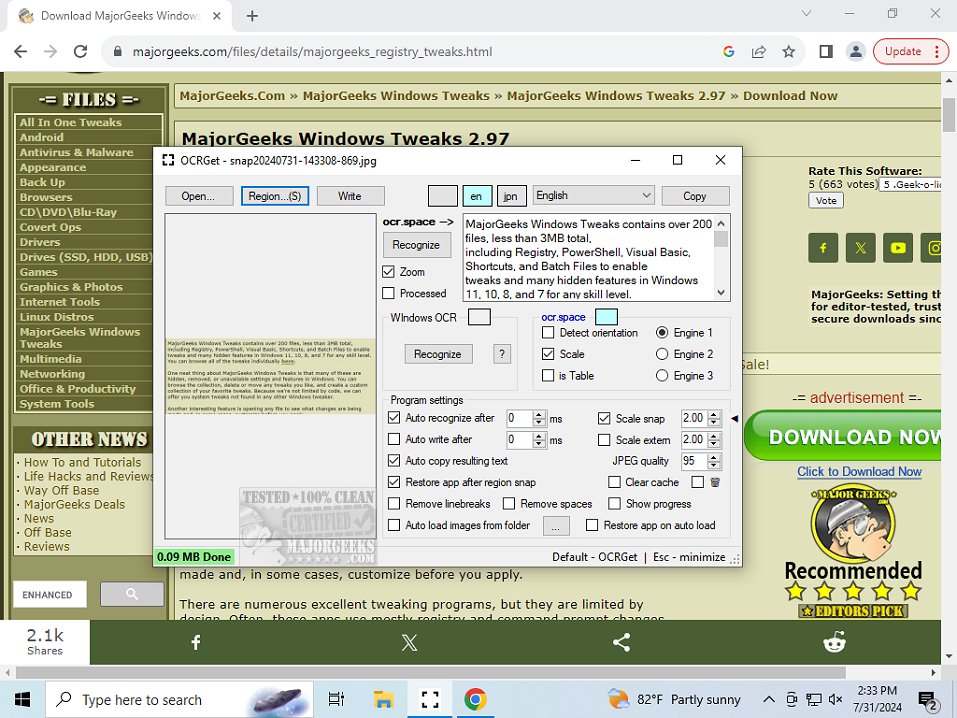Click the empty swatch left of en button
Viewport: 957px width, 718px height.
click(443, 196)
